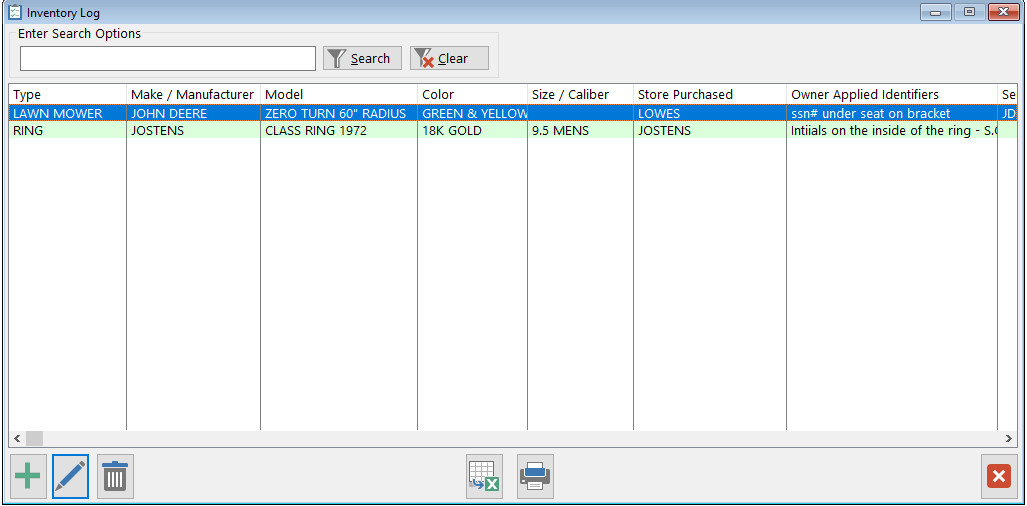Select the RING row

pos(513,130)
